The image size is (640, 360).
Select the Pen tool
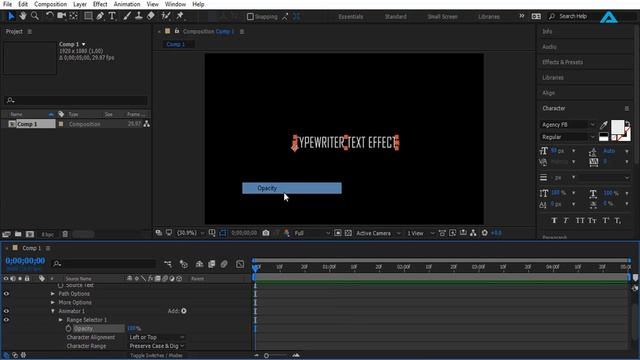(100, 16)
